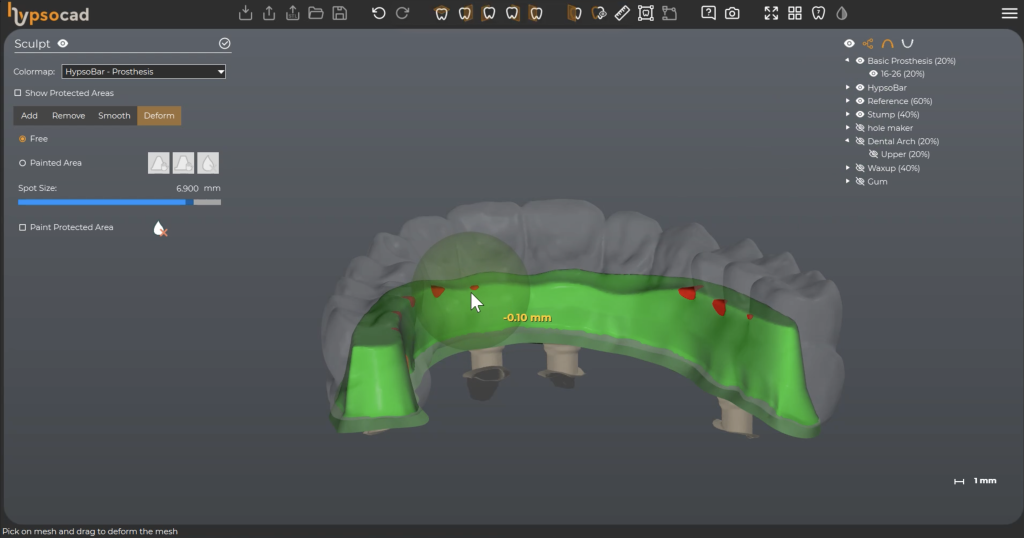Click the Spot Size slider track
1024x538 pixels.
[119, 202]
